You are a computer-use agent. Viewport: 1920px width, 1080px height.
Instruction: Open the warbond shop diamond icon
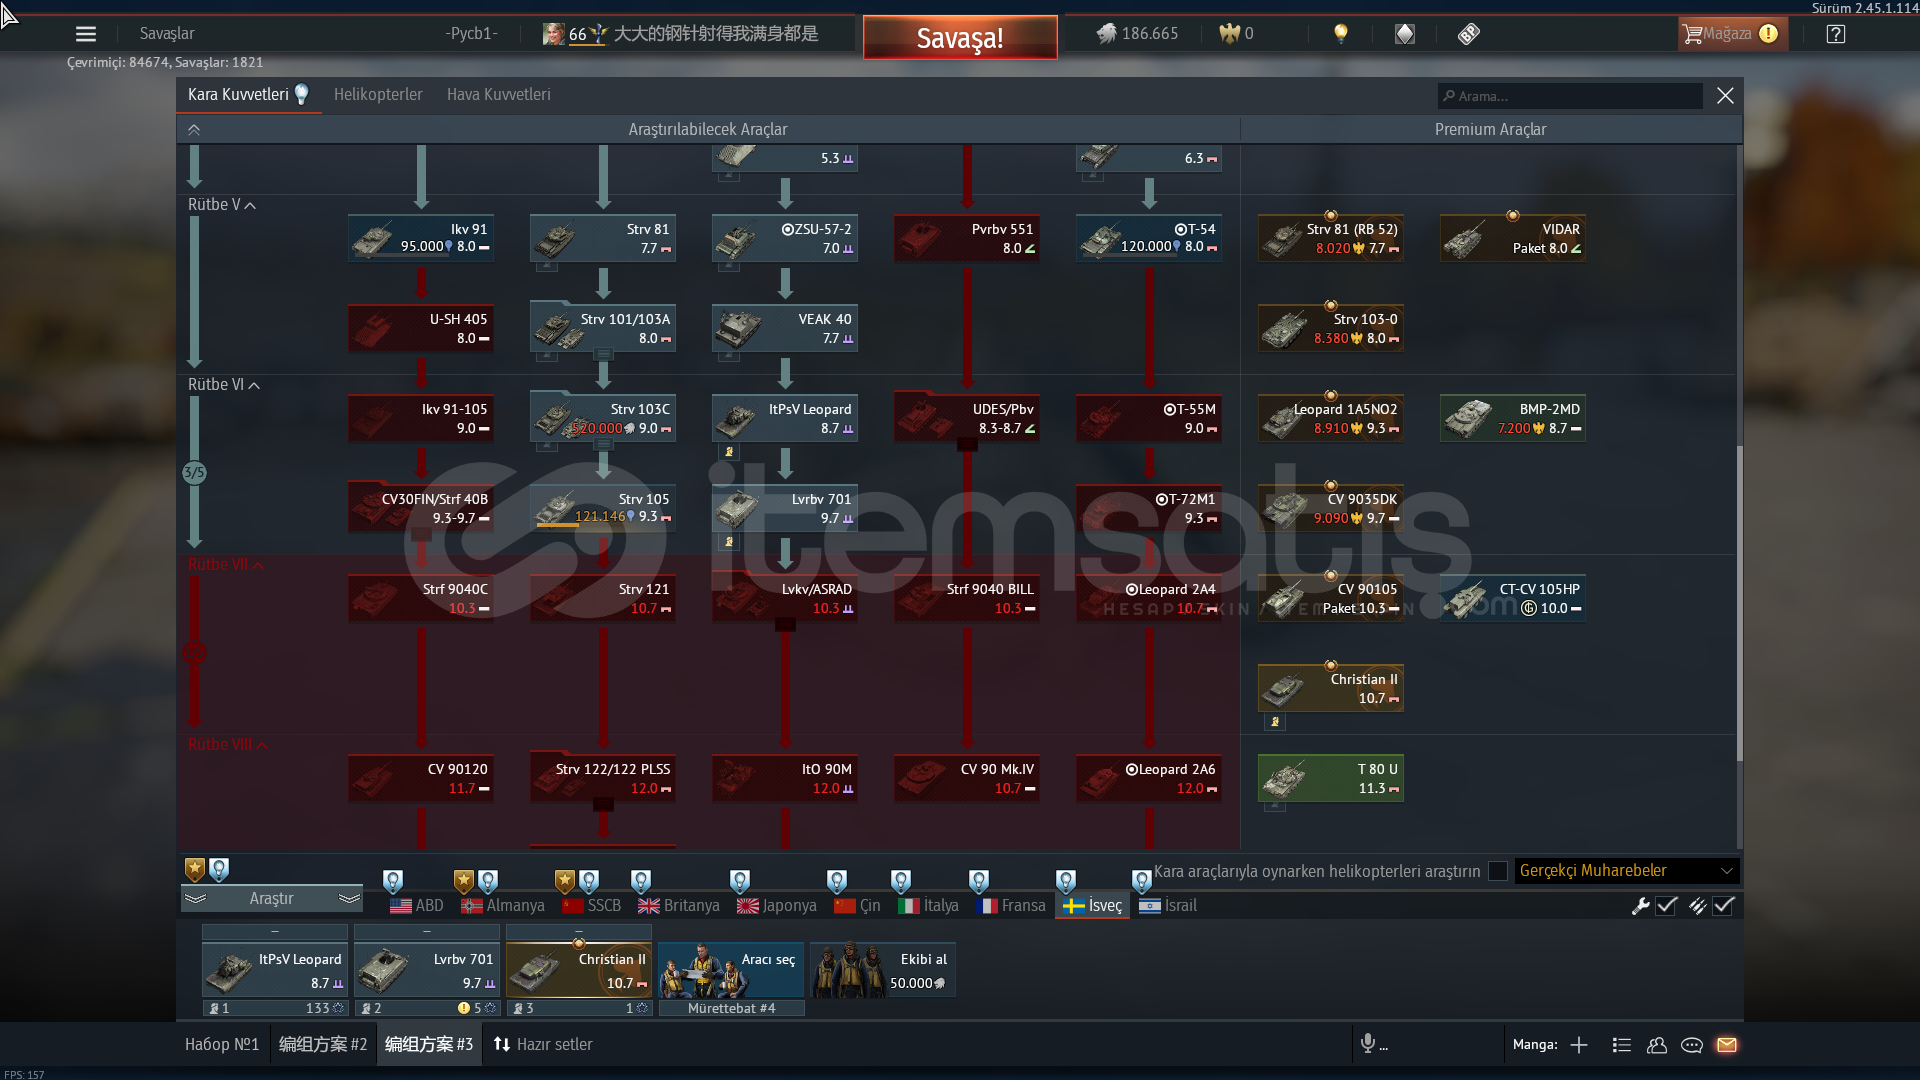click(1405, 34)
